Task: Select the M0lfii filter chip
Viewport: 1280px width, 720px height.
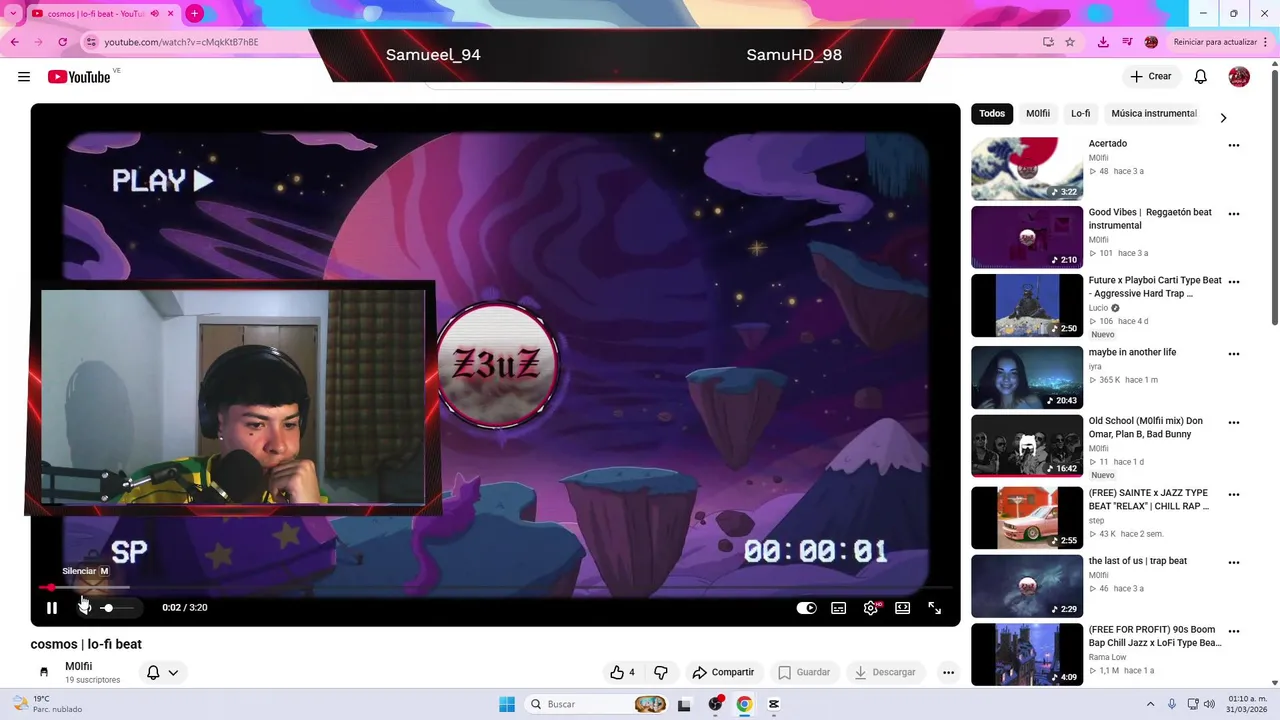Action: [1038, 113]
